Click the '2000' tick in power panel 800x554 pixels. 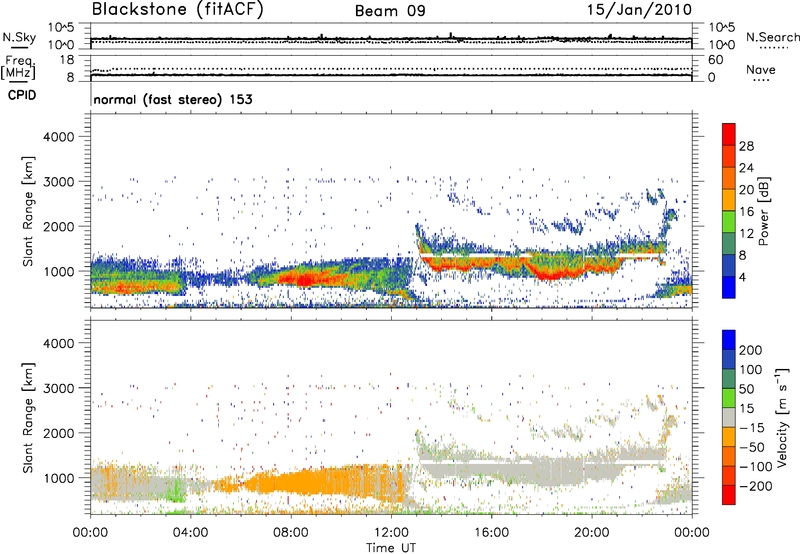point(58,226)
